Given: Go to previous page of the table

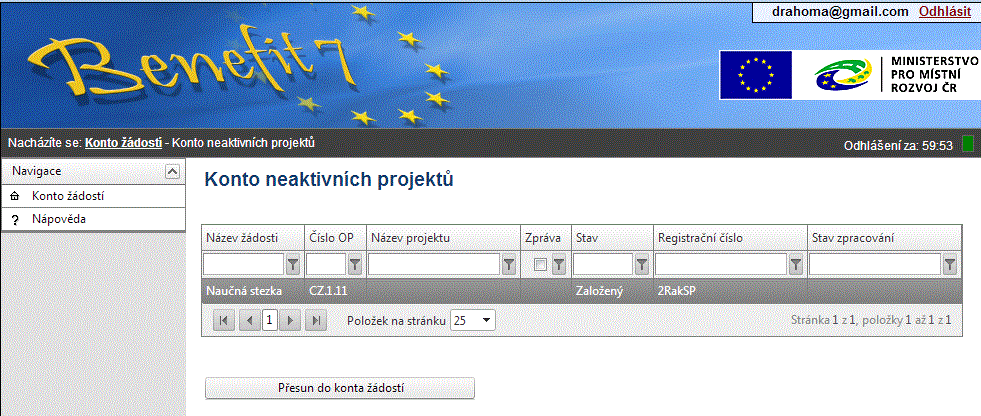Looking at the screenshot, I should point(250,320).
